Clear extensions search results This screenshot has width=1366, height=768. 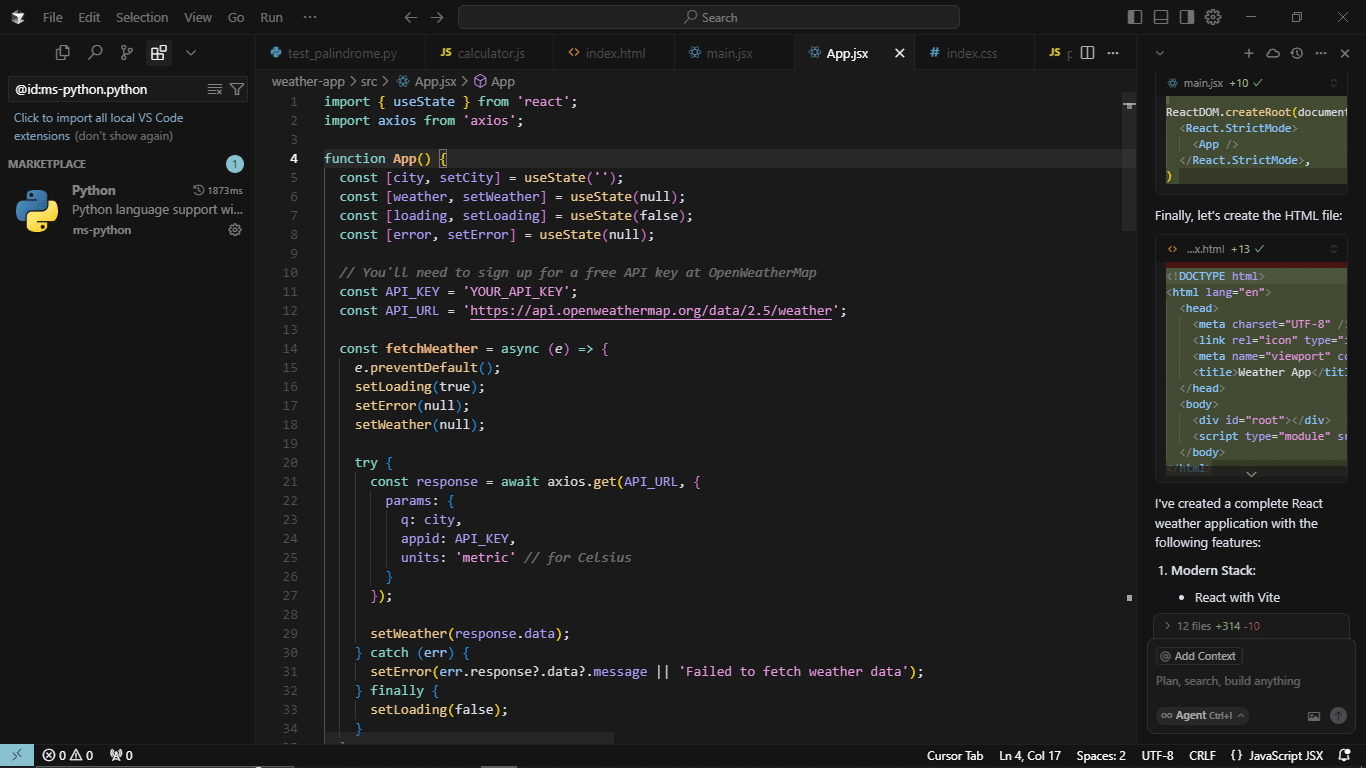click(214, 89)
